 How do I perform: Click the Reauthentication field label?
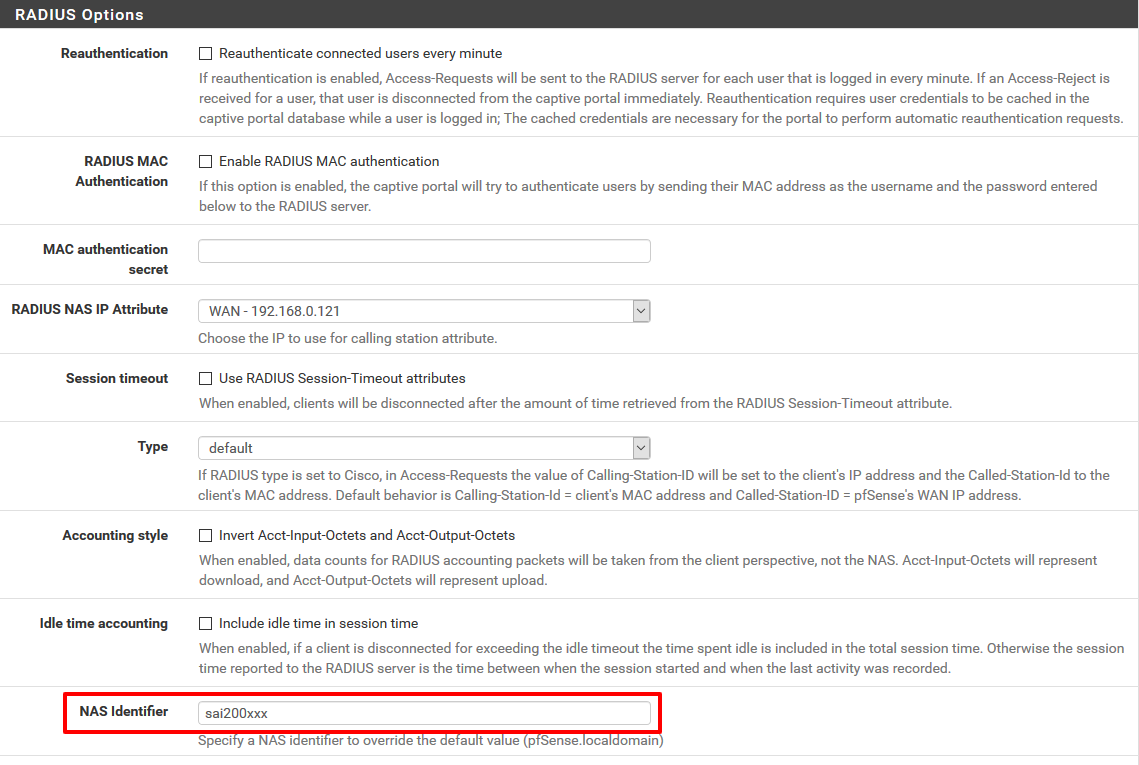(x=114, y=54)
